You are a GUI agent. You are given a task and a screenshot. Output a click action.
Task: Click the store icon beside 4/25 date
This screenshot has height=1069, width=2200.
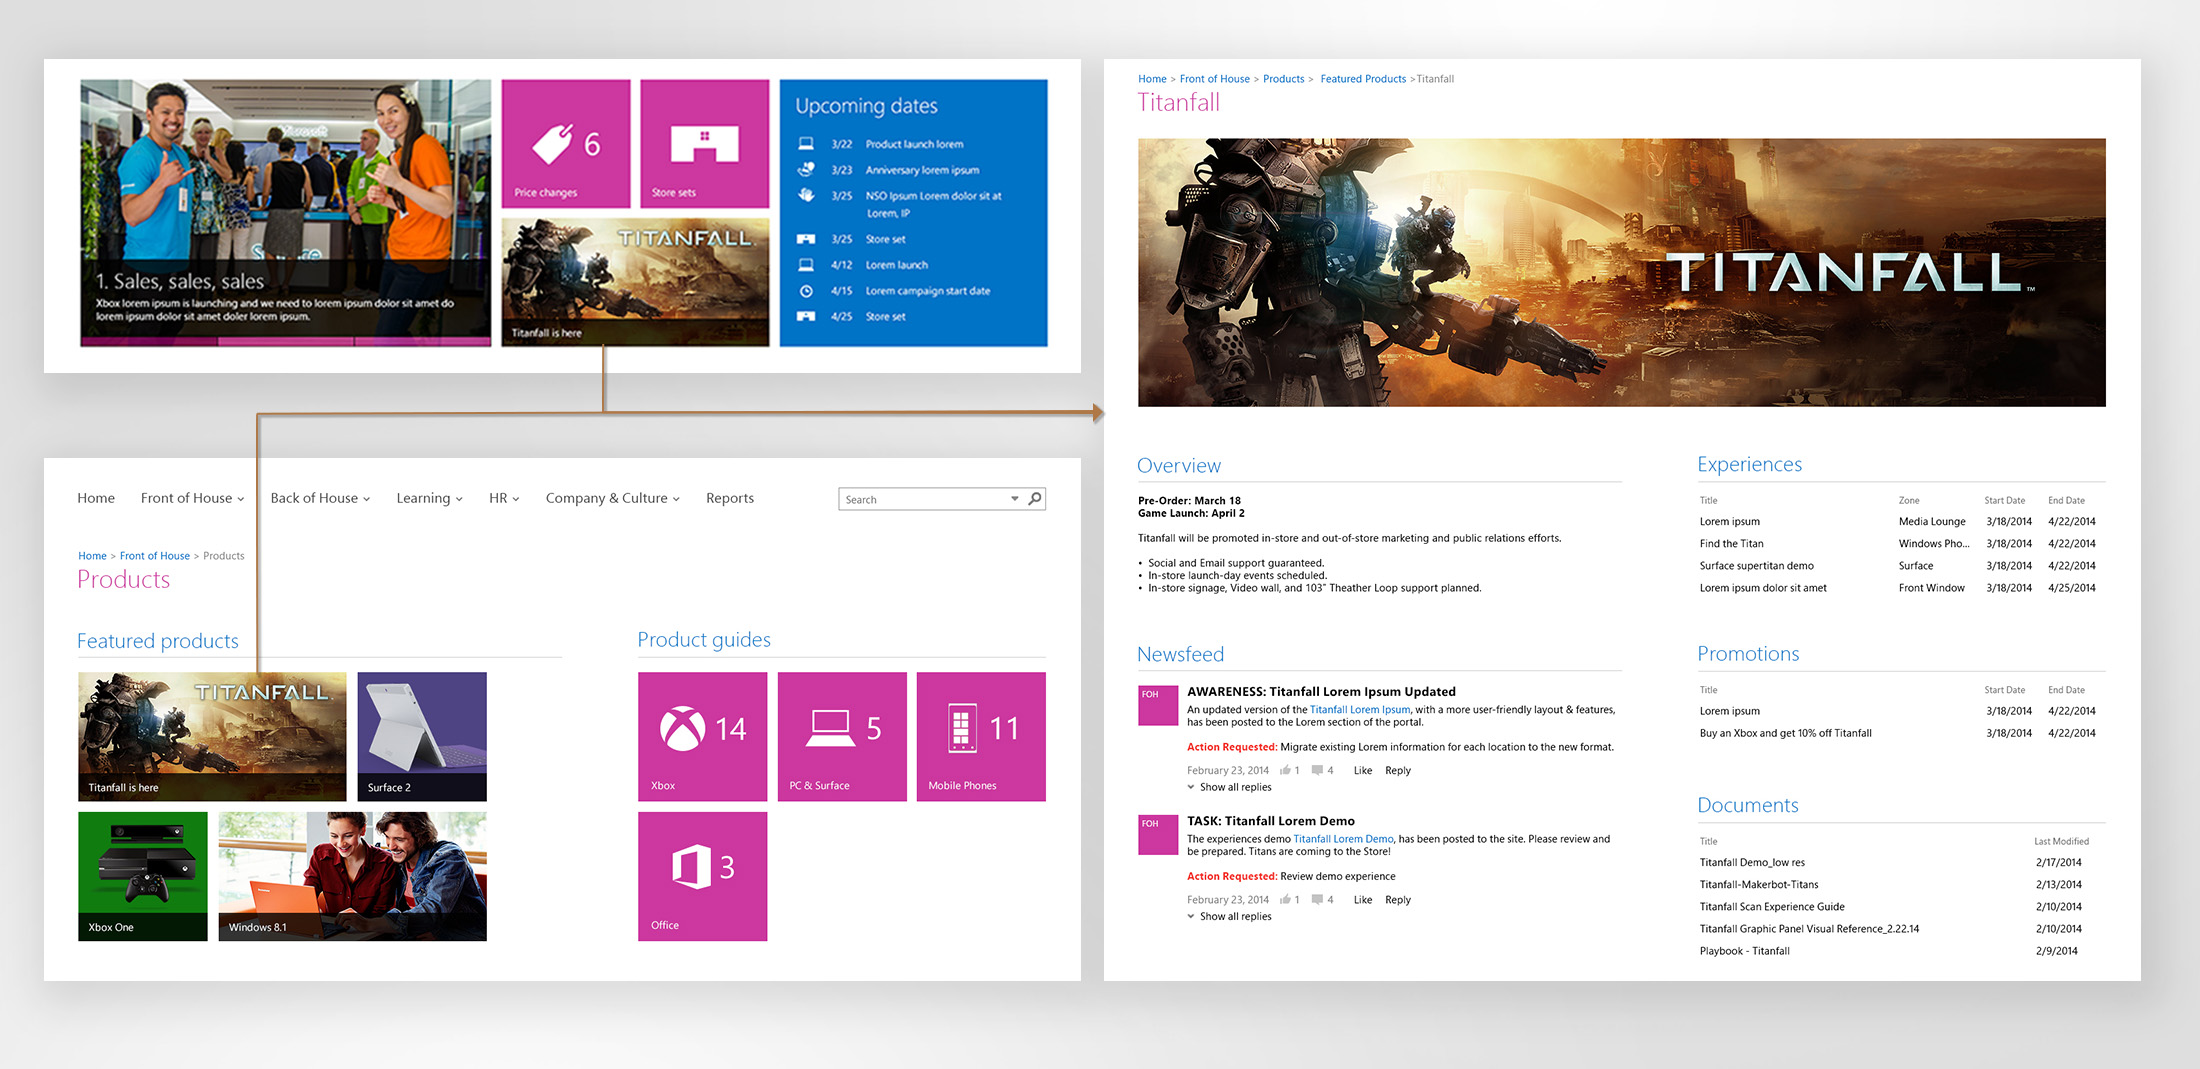(x=806, y=316)
